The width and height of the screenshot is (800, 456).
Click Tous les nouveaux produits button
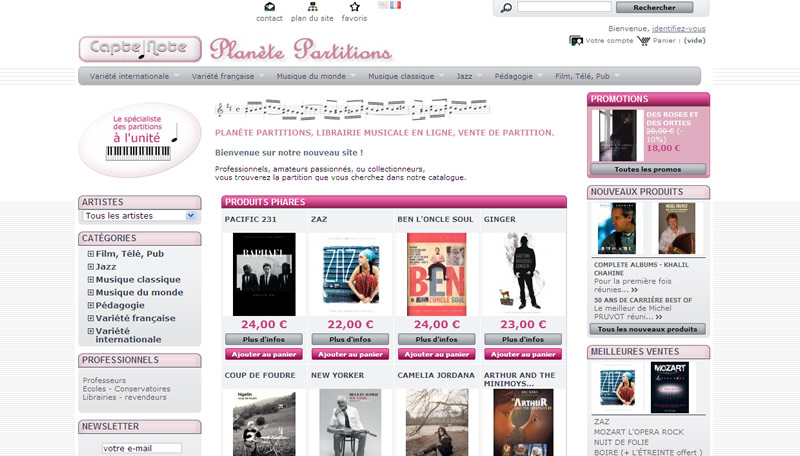pos(647,329)
